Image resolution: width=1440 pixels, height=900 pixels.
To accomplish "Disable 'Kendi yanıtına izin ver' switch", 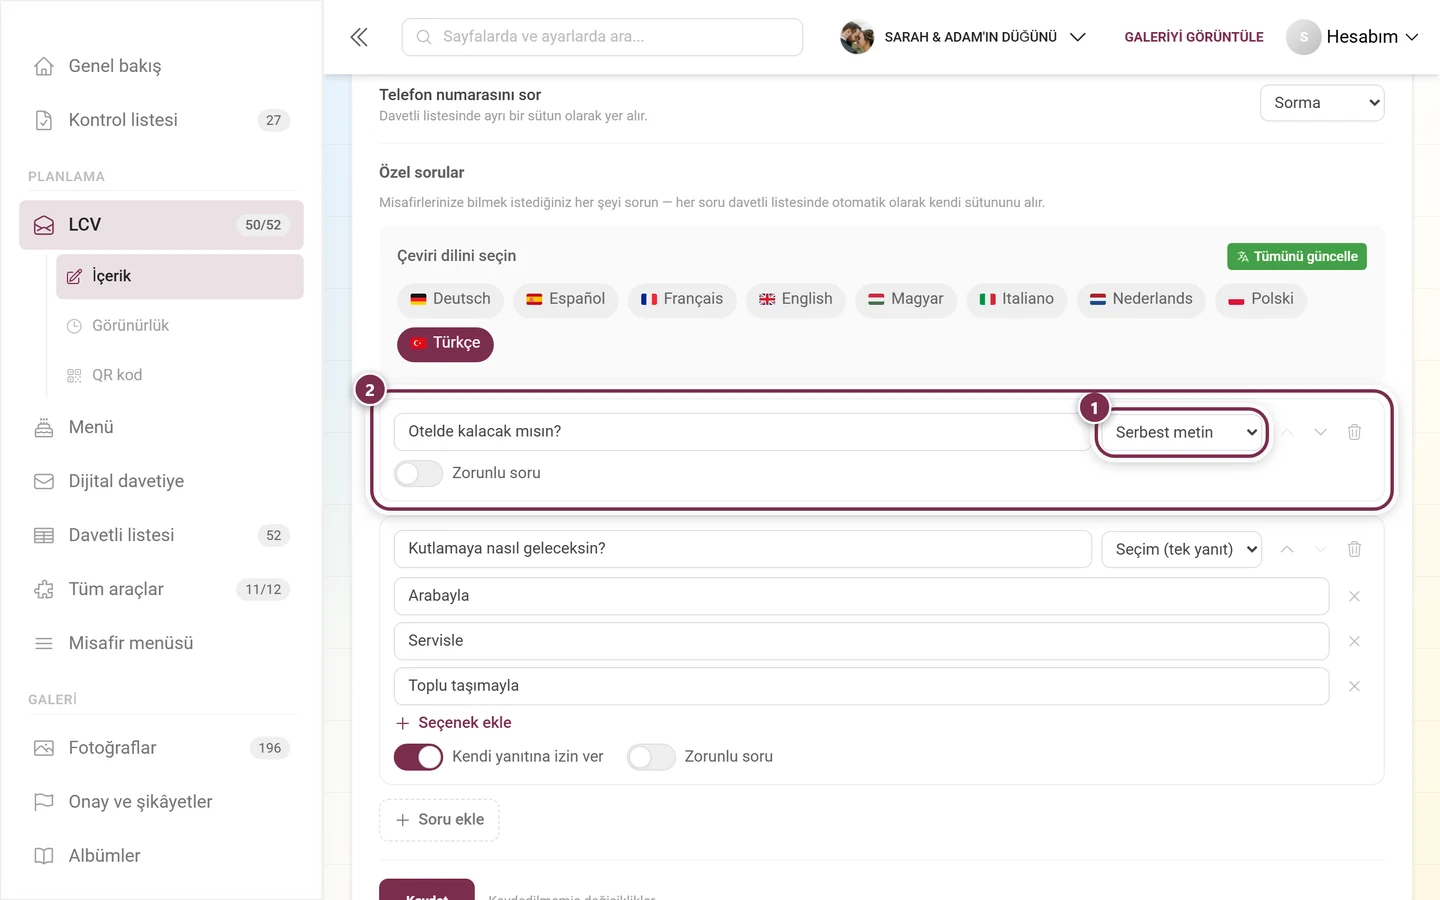I will click(x=418, y=757).
